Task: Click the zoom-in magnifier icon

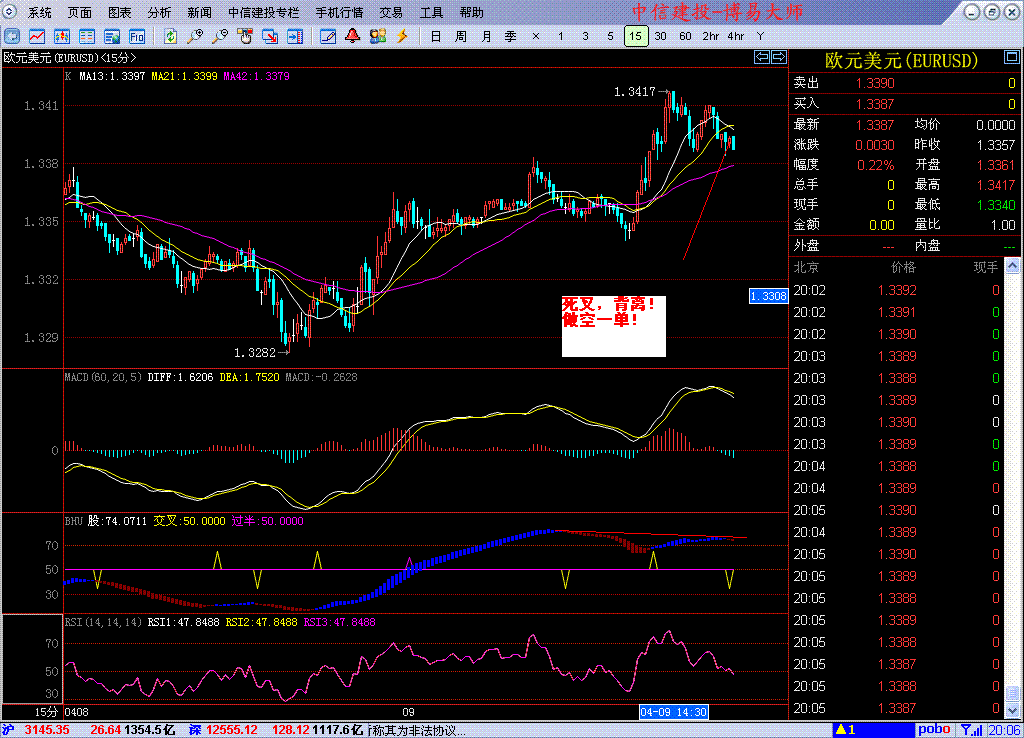Action: point(195,37)
